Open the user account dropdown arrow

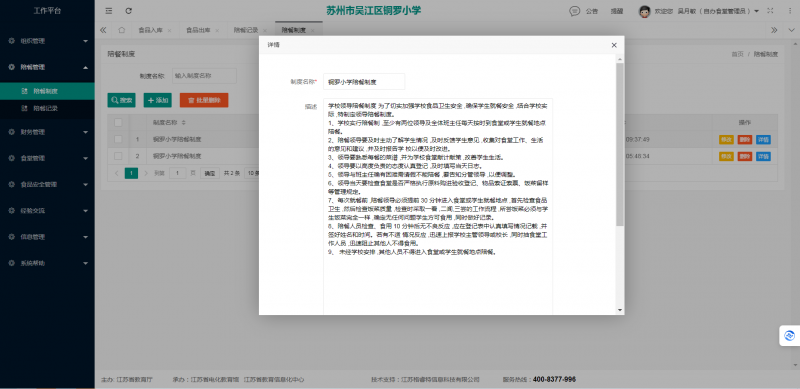point(757,11)
